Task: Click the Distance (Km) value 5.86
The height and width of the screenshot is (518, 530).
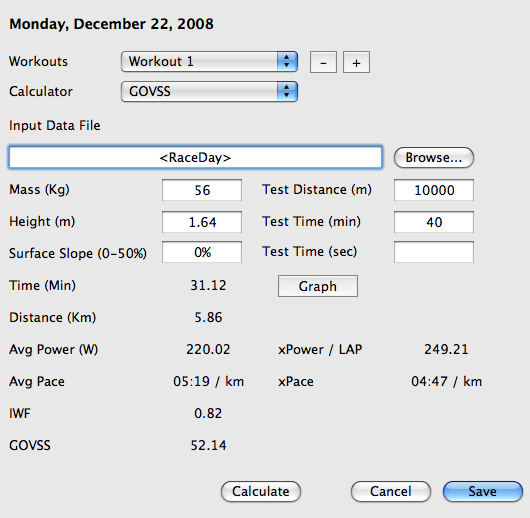Action: pyautogui.click(x=208, y=317)
